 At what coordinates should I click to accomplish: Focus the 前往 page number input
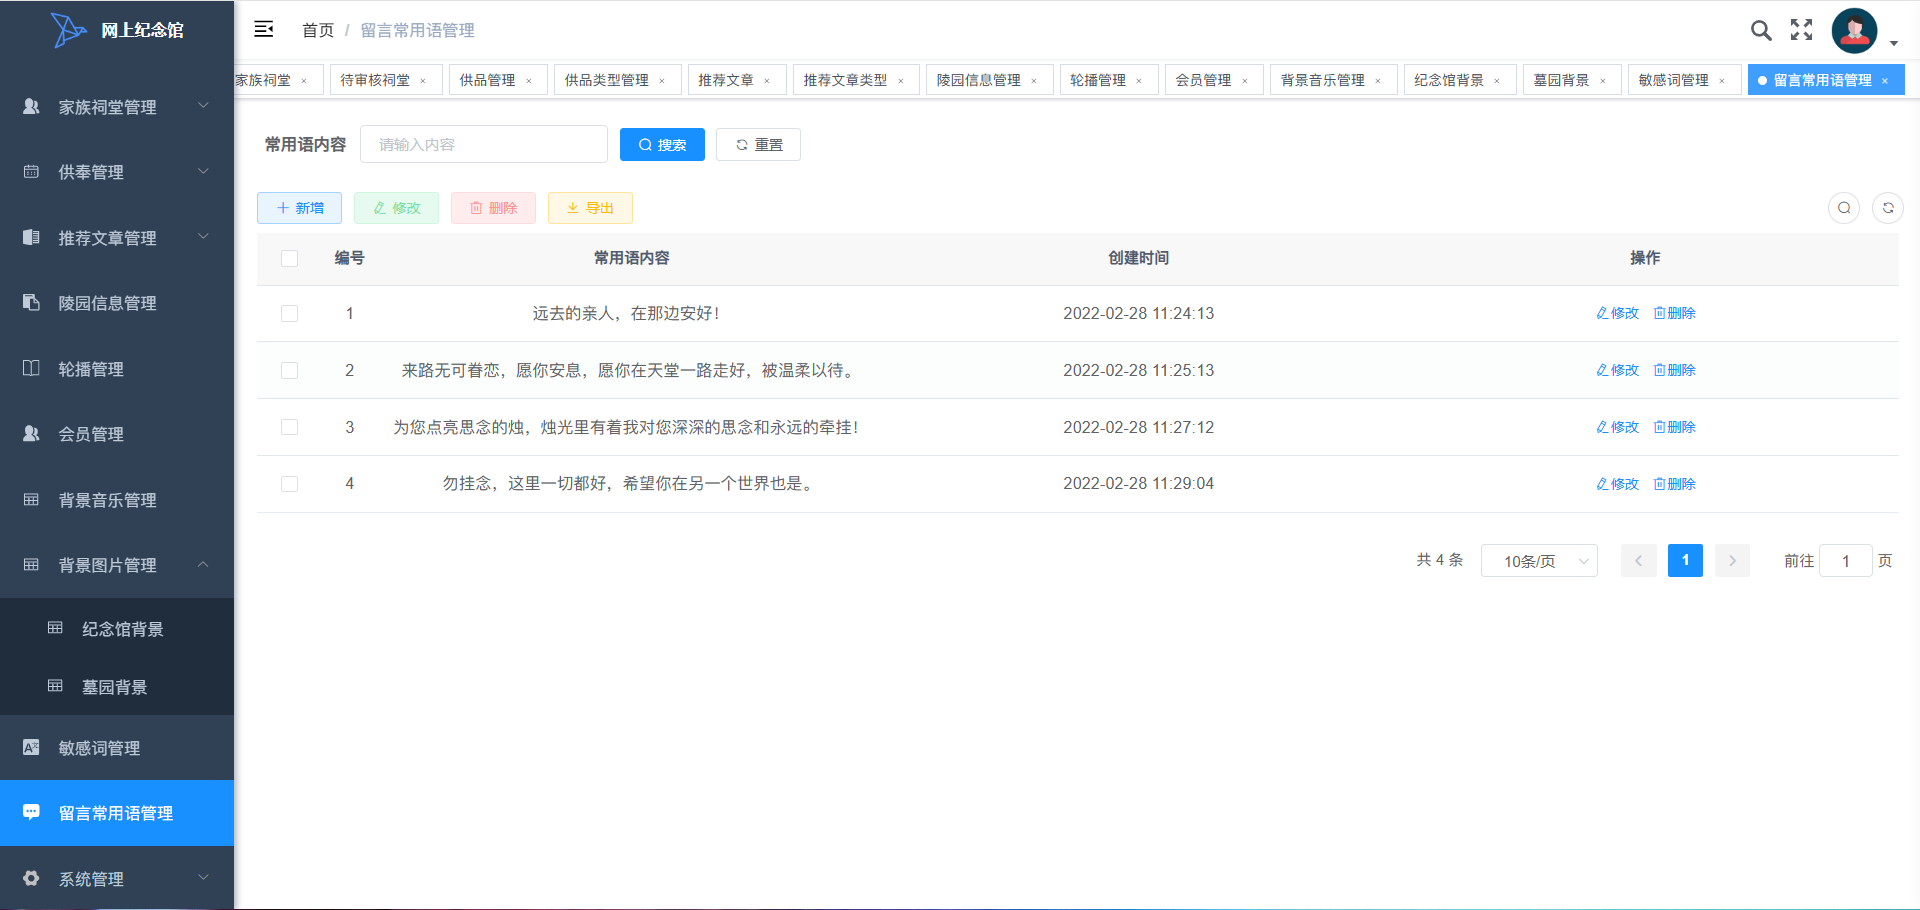pos(1845,561)
